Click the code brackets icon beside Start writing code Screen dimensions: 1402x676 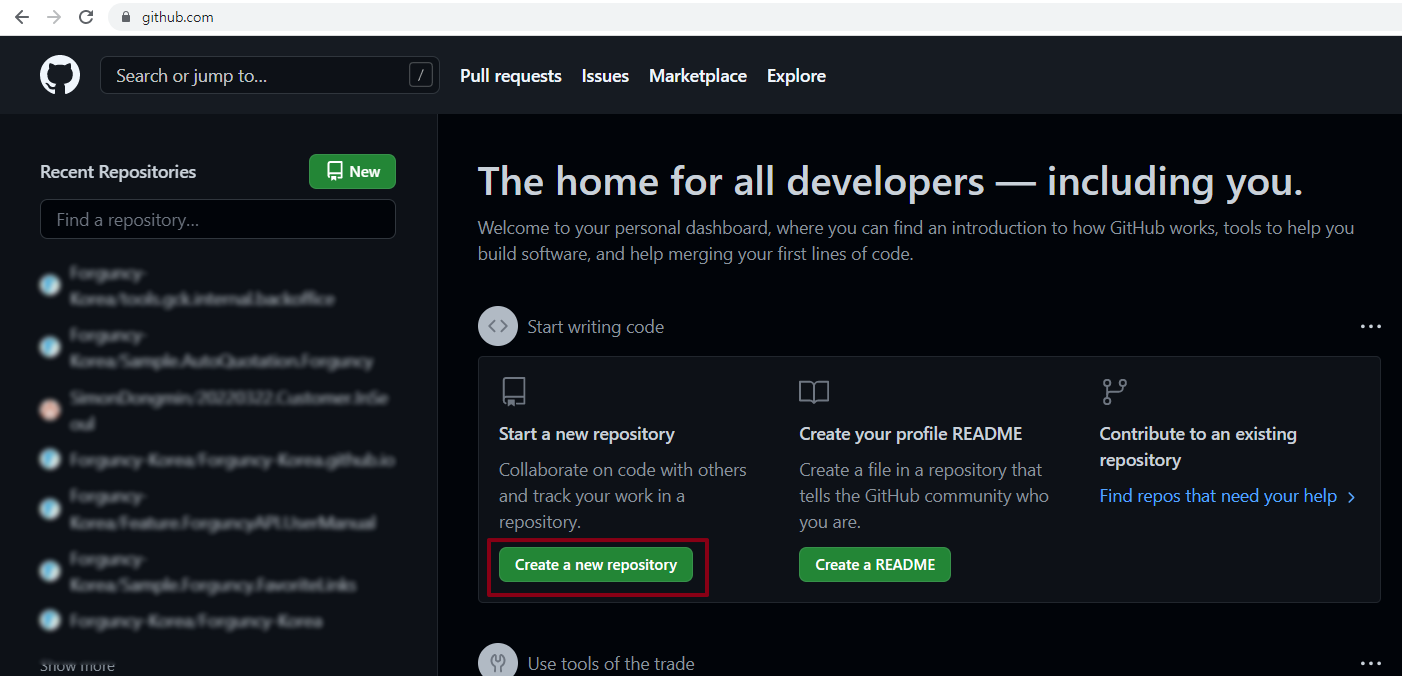click(498, 327)
